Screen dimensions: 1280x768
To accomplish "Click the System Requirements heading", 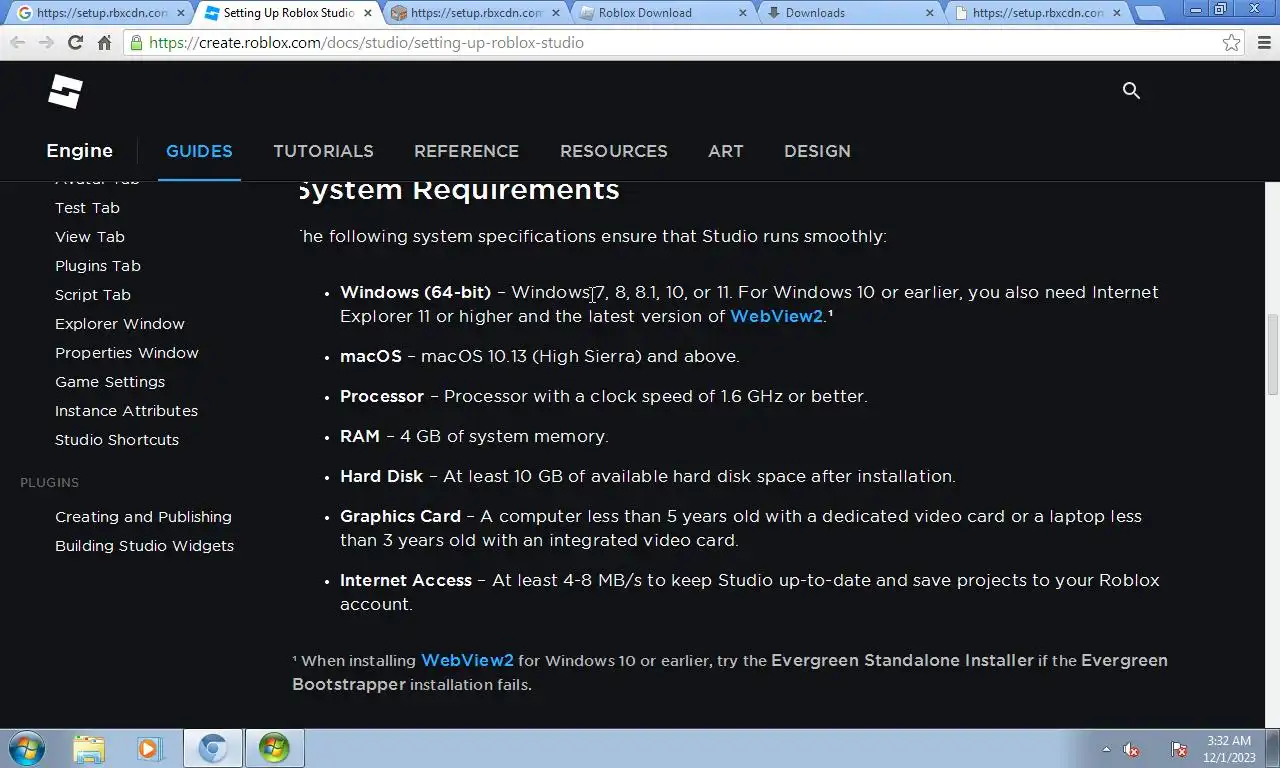I will coord(458,190).
